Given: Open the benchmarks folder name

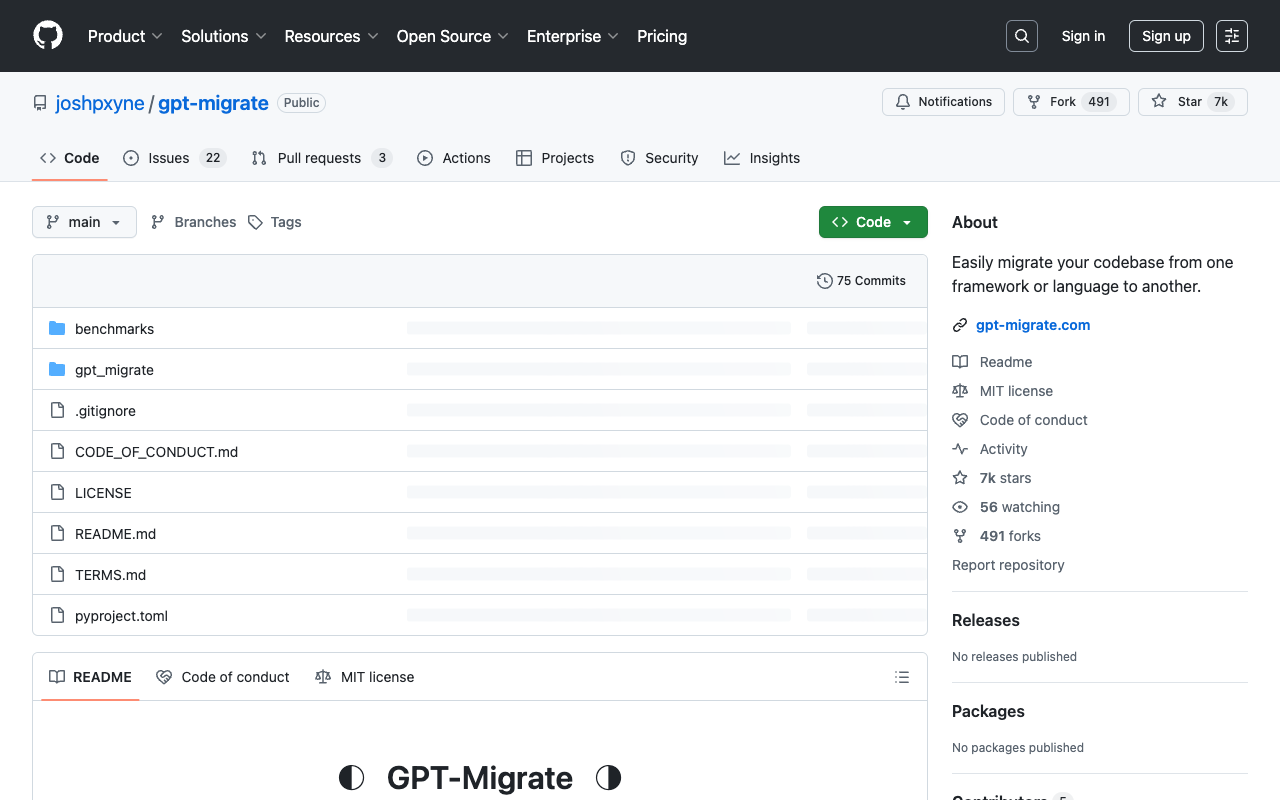Looking at the screenshot, I should pos(114,329).
